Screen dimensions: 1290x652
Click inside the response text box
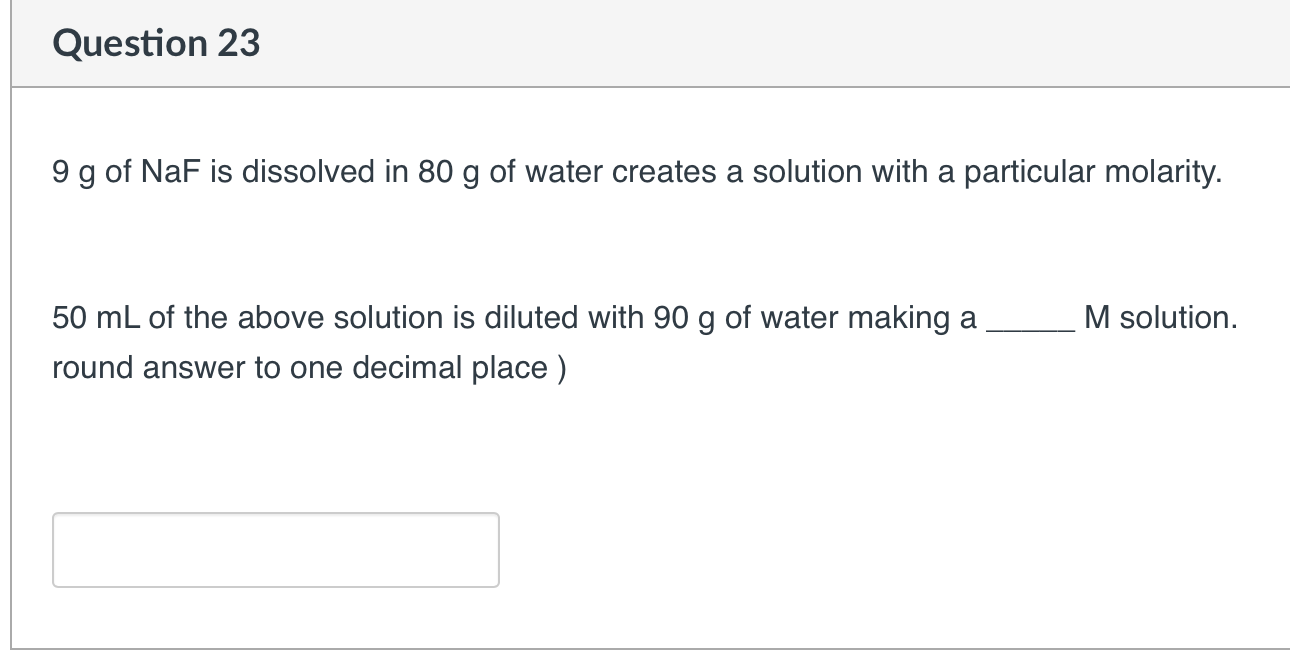275,549
